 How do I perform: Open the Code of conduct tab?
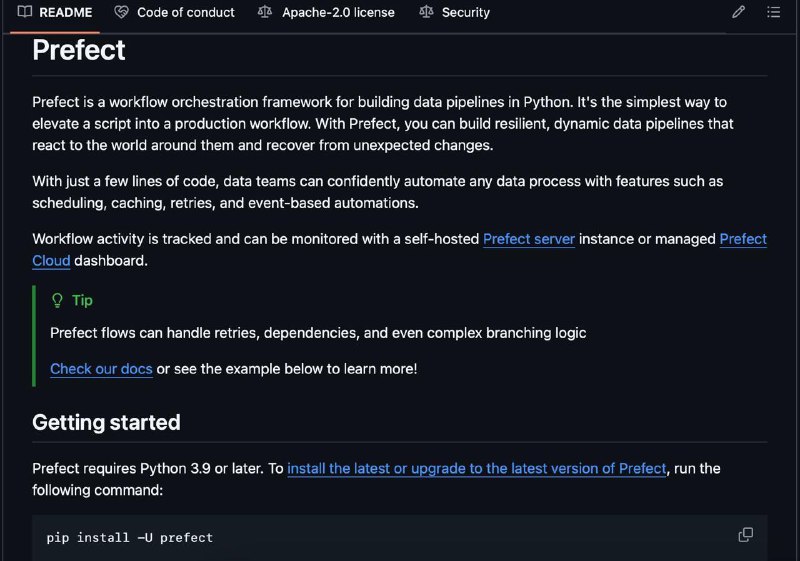[174, 12]
